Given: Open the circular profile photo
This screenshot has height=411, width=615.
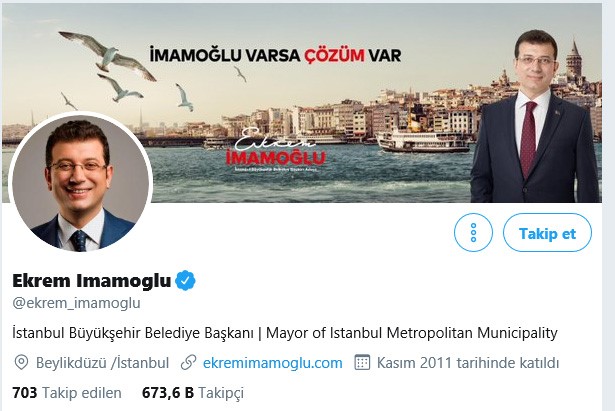Looking at the screenshot, I should [80, 184].
